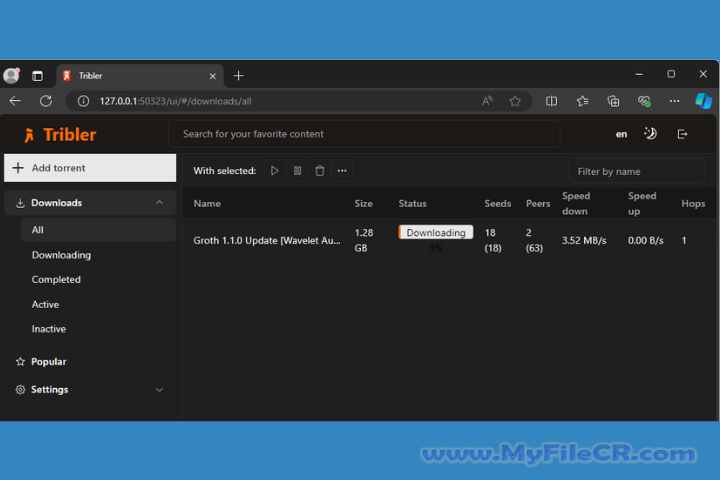Change language via 'en' selector
The image size is (720, 480).
pyautogui.click(x=621, y=134)
